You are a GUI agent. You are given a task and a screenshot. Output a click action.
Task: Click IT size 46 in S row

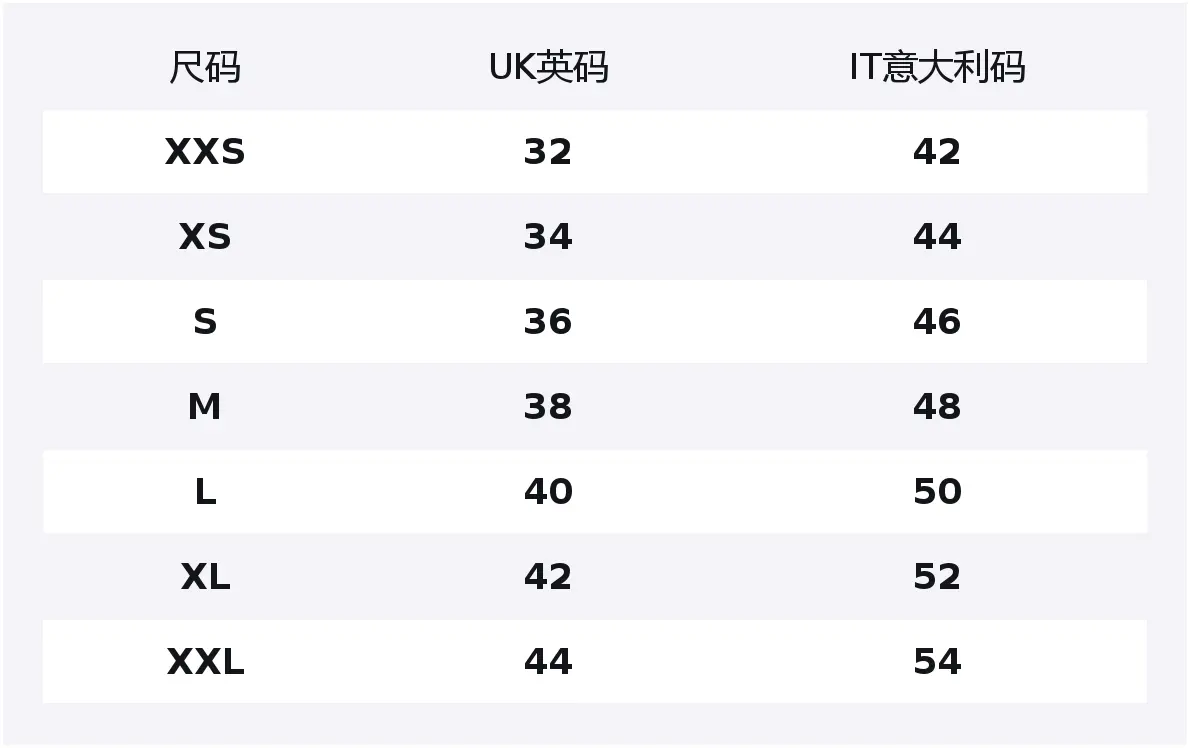(937, 322)
